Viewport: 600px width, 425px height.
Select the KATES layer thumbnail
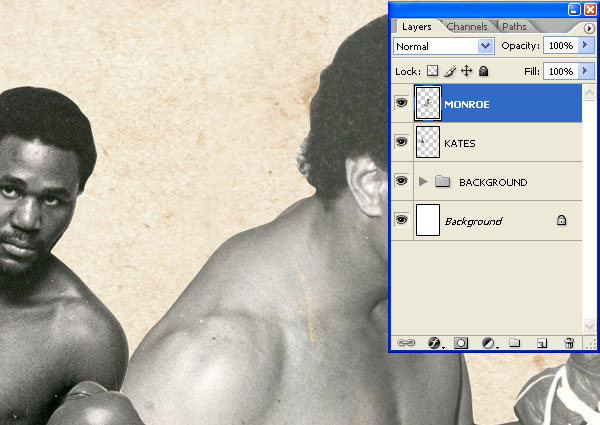coord(428,143)
